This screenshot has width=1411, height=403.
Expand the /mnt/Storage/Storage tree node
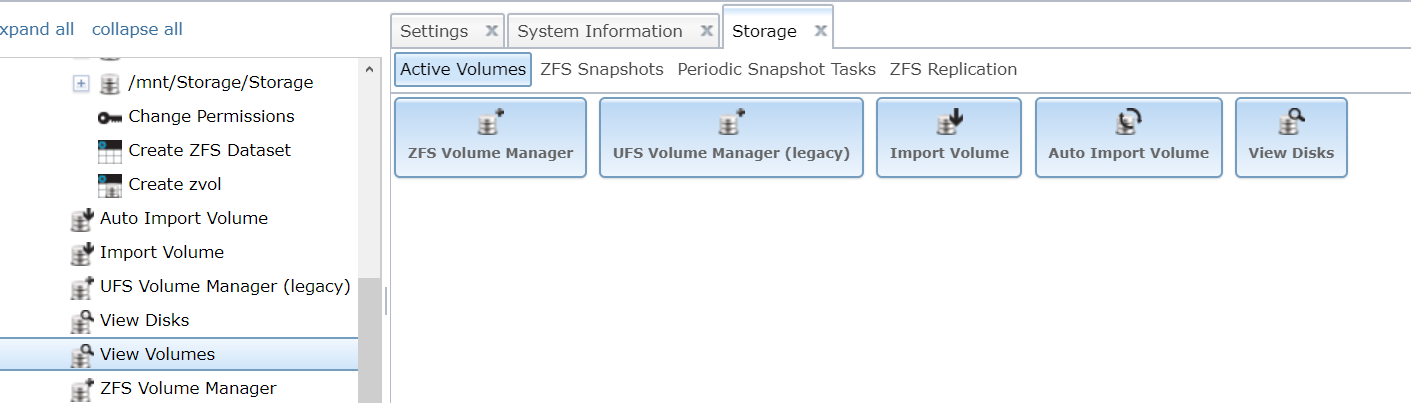tap(82, 83)
